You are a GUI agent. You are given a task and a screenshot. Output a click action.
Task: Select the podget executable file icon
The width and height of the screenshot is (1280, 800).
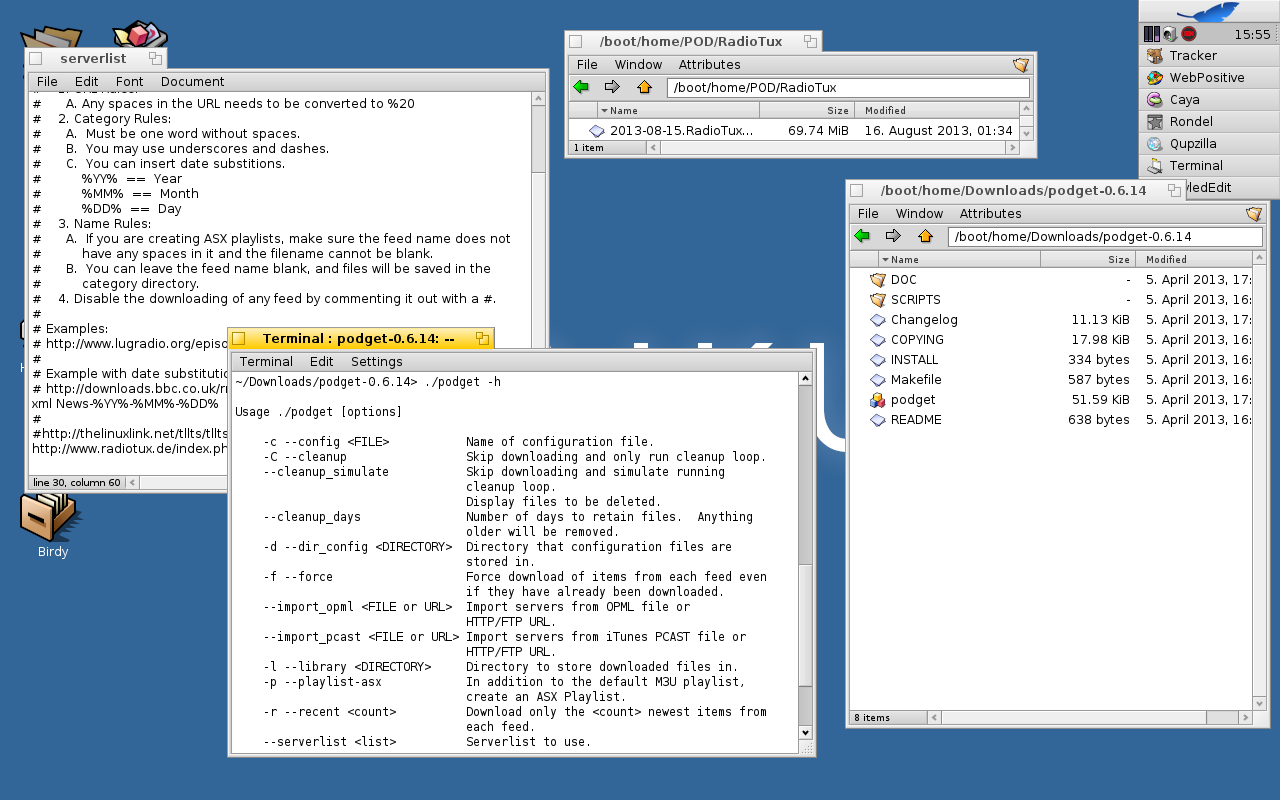click(877, 400)
